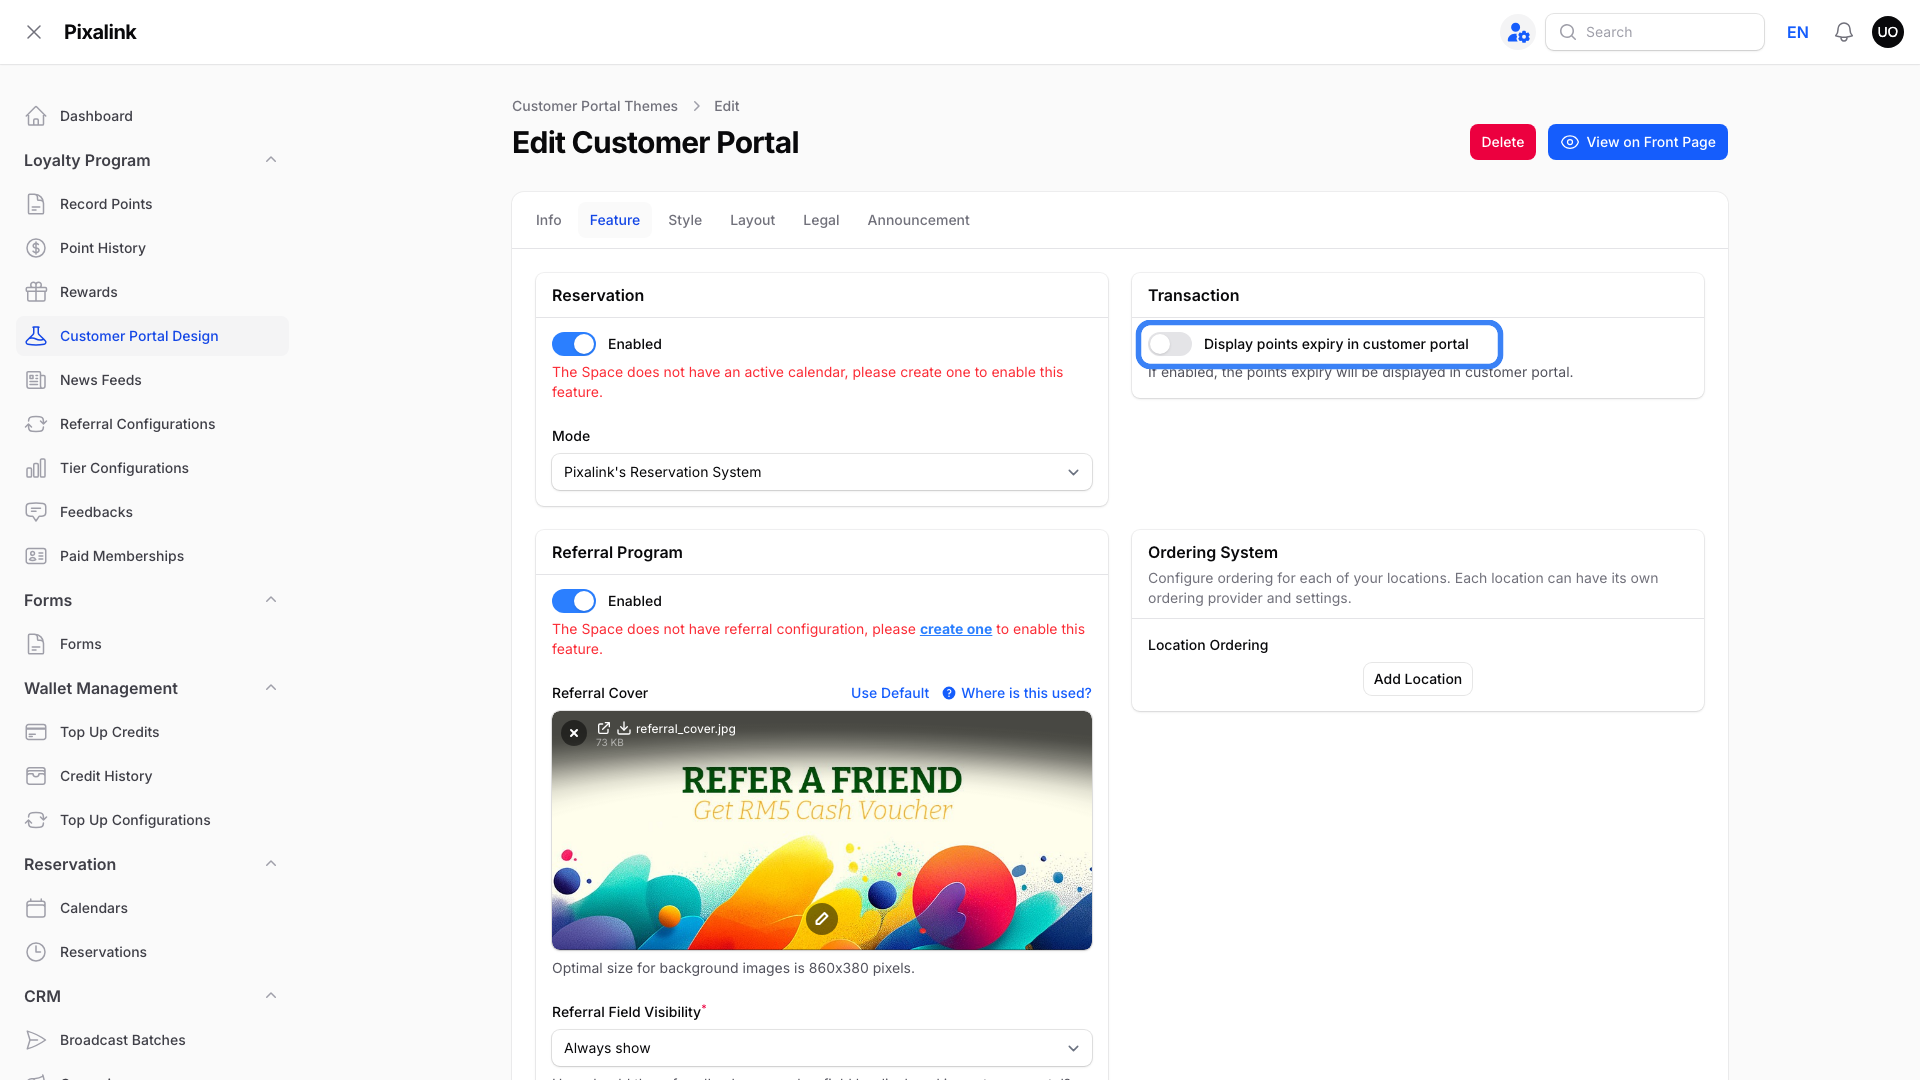Click the UO profile avatar

(x=1888, y=32)
